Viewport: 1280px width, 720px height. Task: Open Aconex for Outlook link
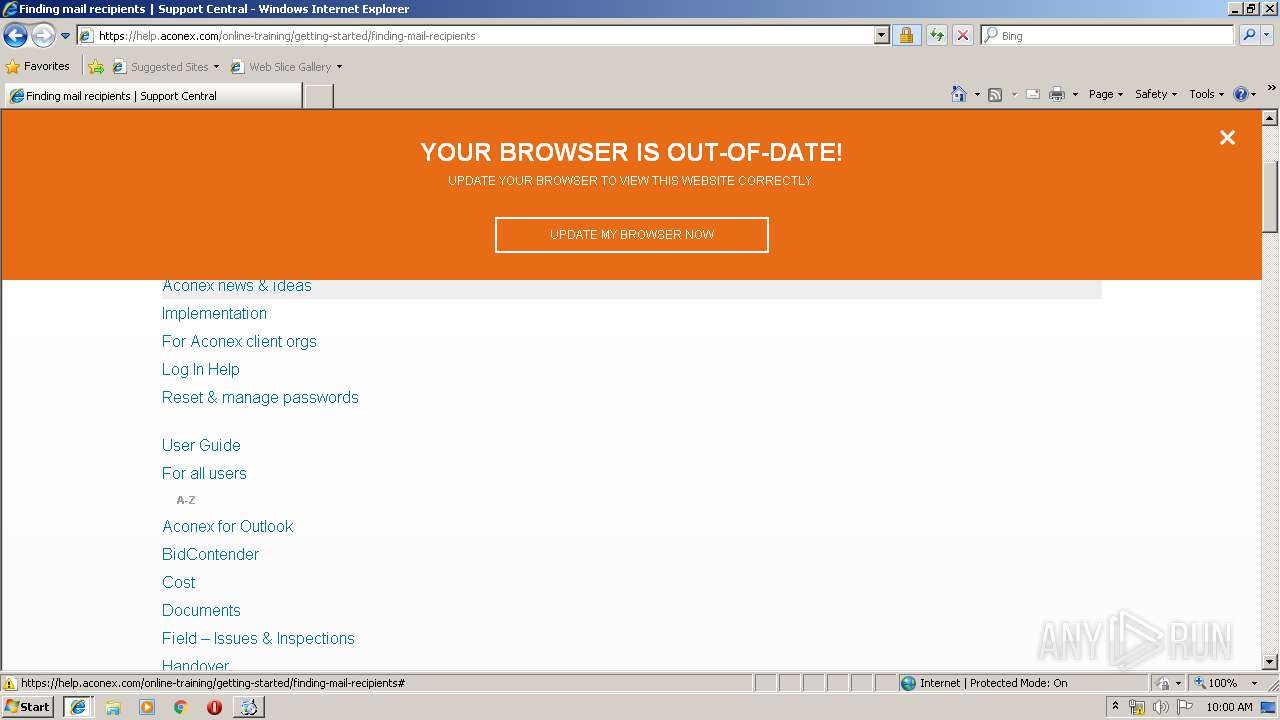point(227,526)
